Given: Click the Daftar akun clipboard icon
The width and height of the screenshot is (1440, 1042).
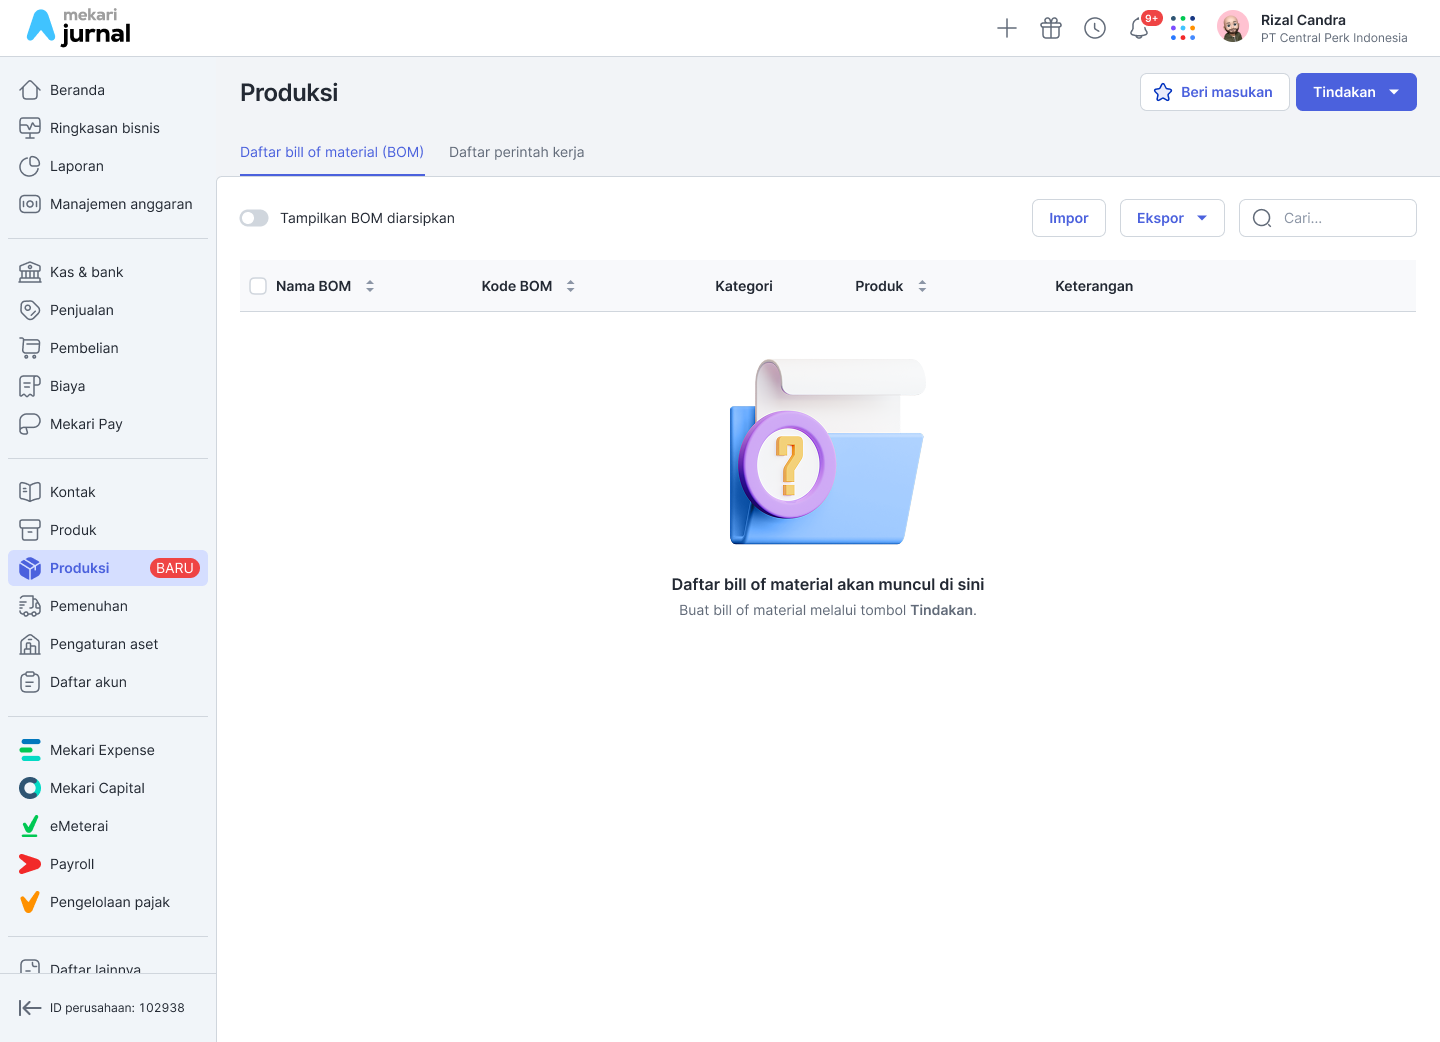Looking at the screenshot, I should tap(30, 682).
